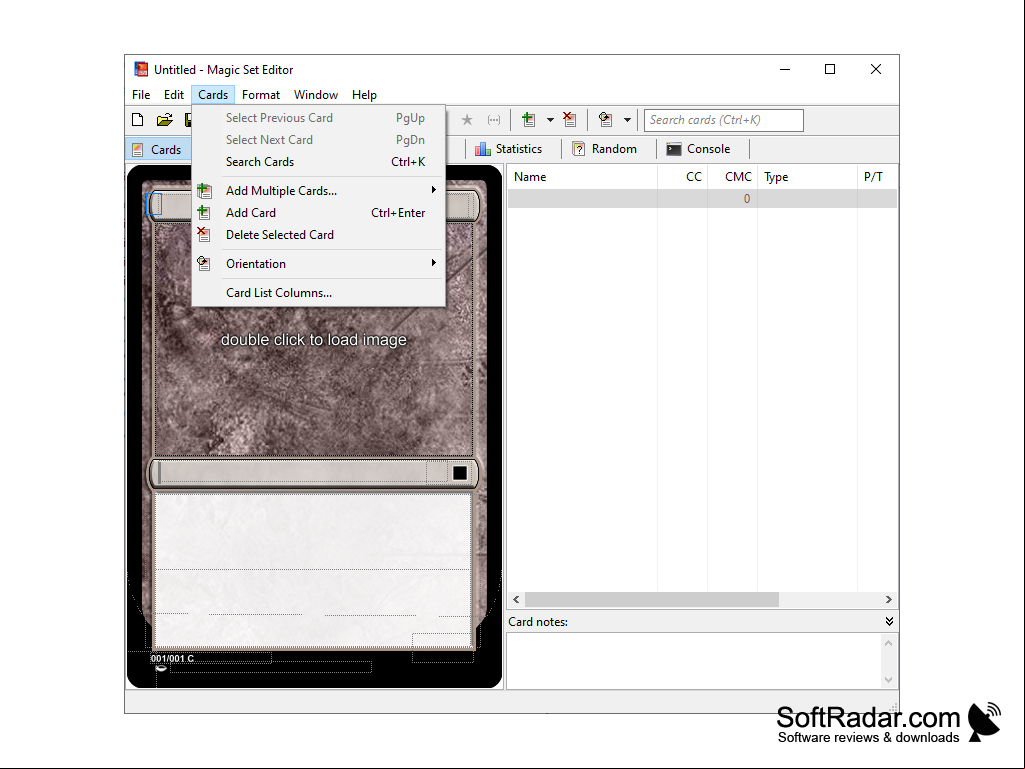Sort card list by Type column

pyautogui.click(x=808, y=177)
